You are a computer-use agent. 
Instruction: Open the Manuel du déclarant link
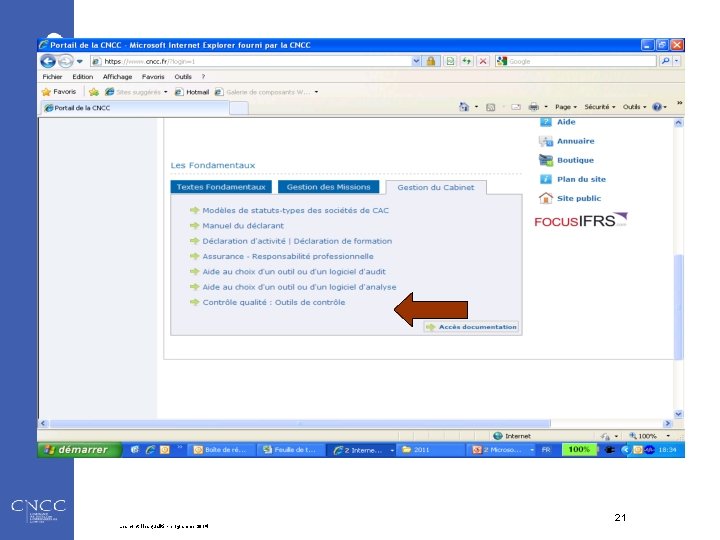pos(243,225)
